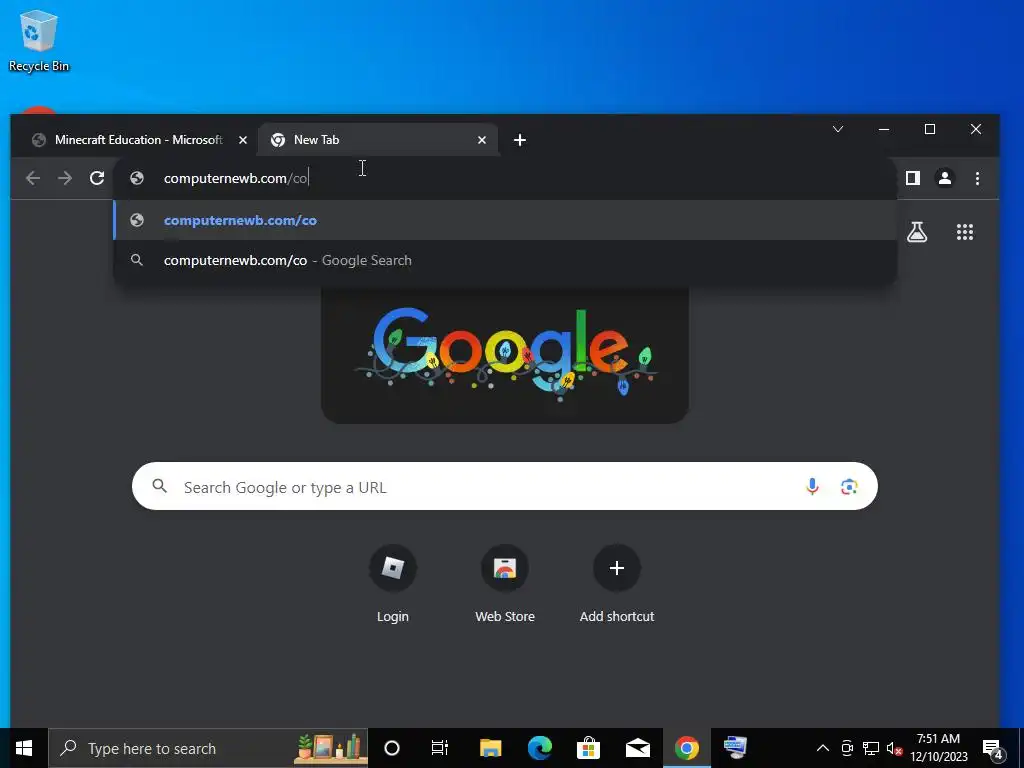Click the Search Google or type URL box
The width and height of the screenshot is (1024, 768).
505,487
